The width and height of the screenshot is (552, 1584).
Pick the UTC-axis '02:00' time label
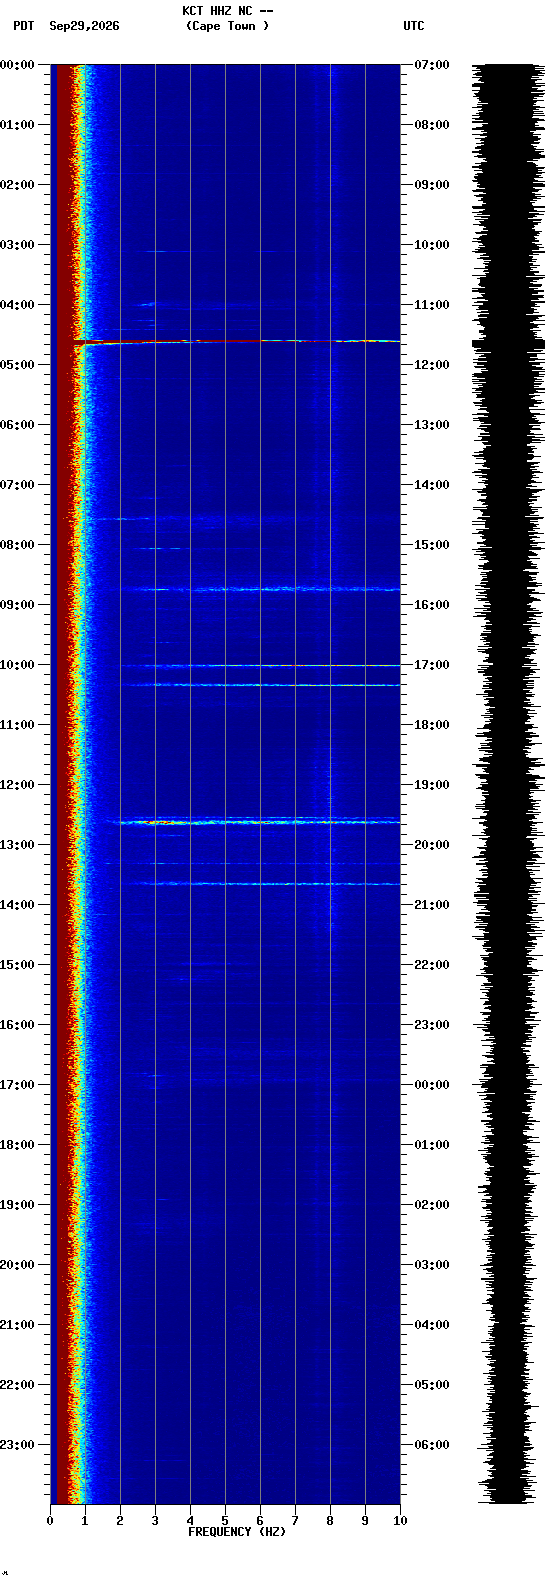click(432, 1205)
